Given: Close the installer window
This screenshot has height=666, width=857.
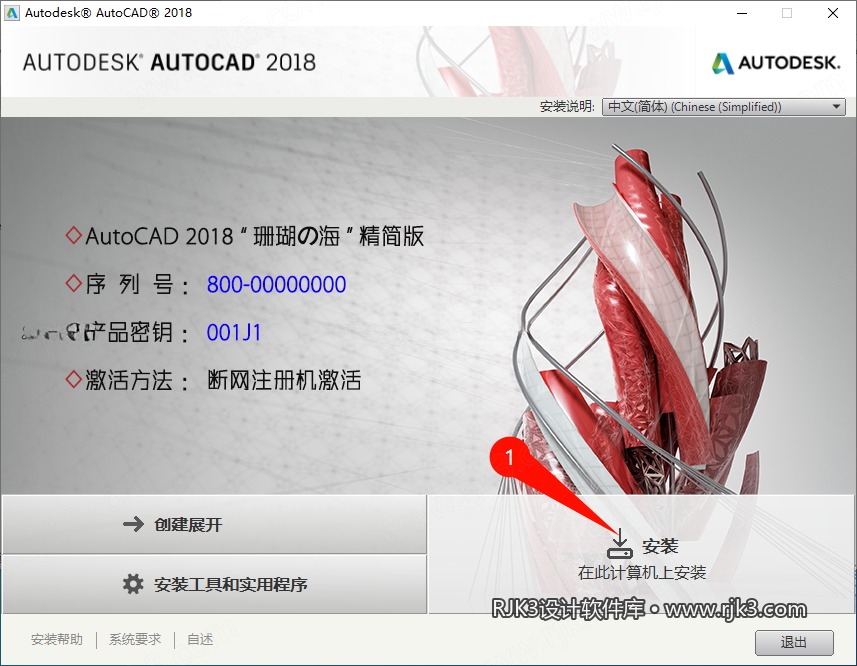Looking at the screenshot, I should click(833, 13).
